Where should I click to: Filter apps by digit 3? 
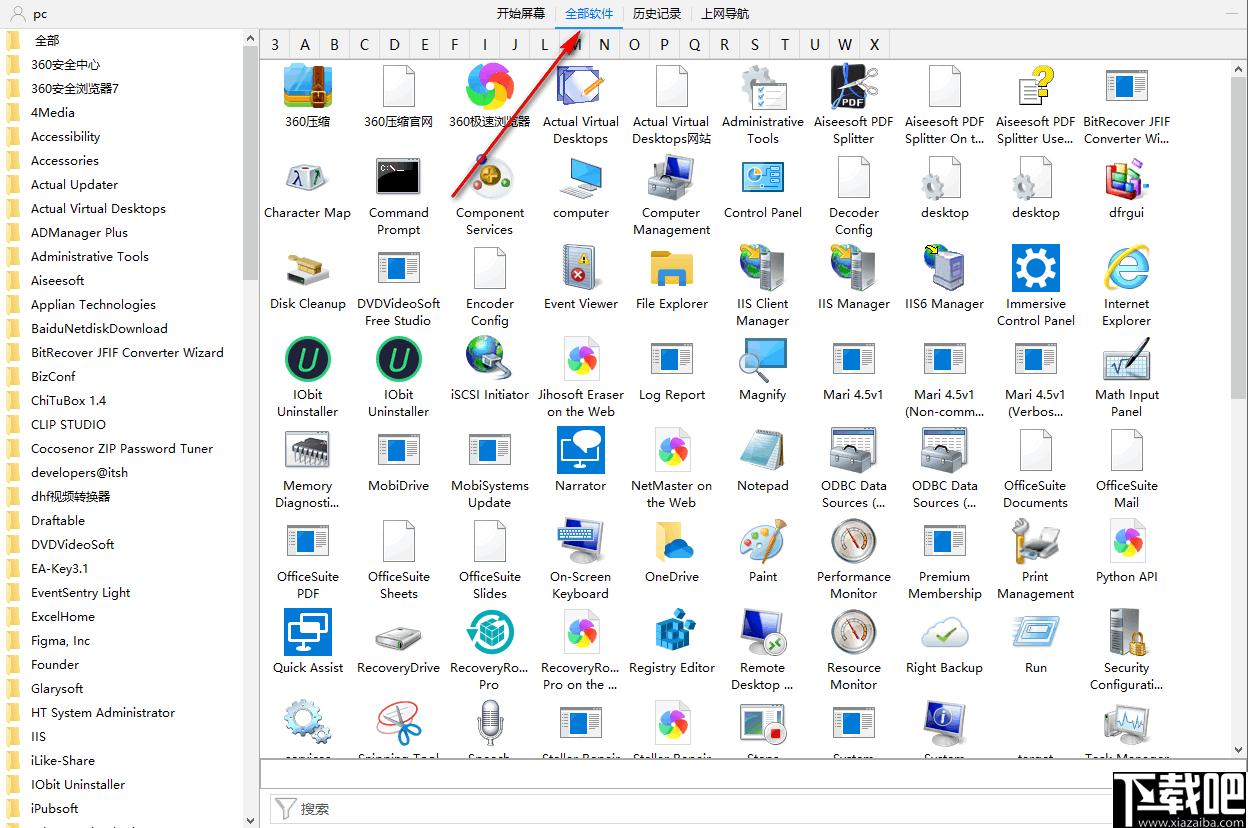click(x=275, y=45)
